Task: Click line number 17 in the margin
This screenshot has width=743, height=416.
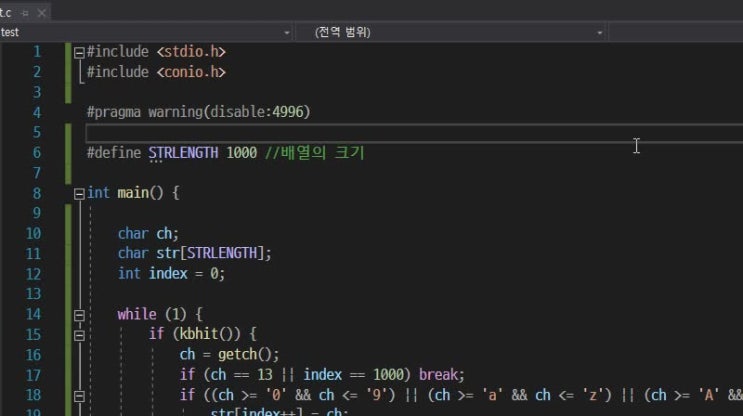Action: (x=33, y=375)
